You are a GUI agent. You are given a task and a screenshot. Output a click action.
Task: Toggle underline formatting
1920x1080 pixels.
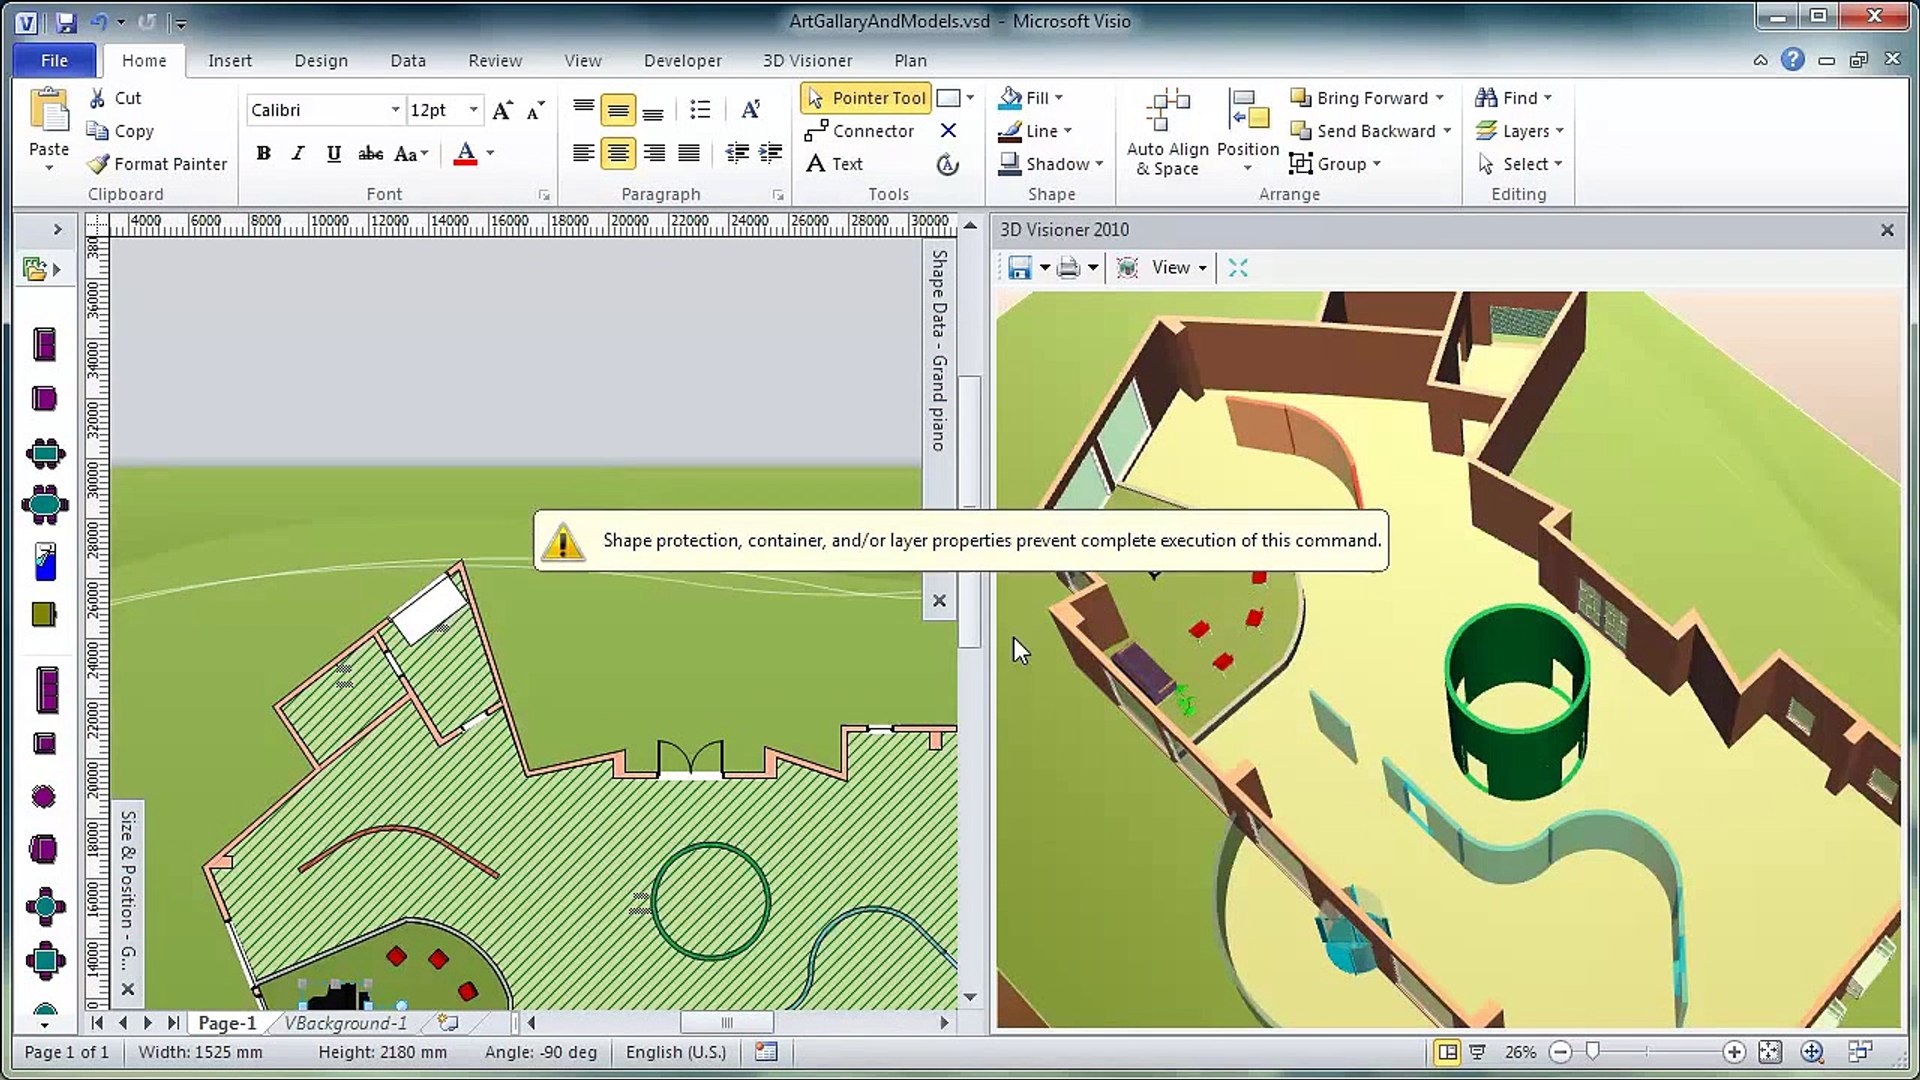click(x=333, y=153)
